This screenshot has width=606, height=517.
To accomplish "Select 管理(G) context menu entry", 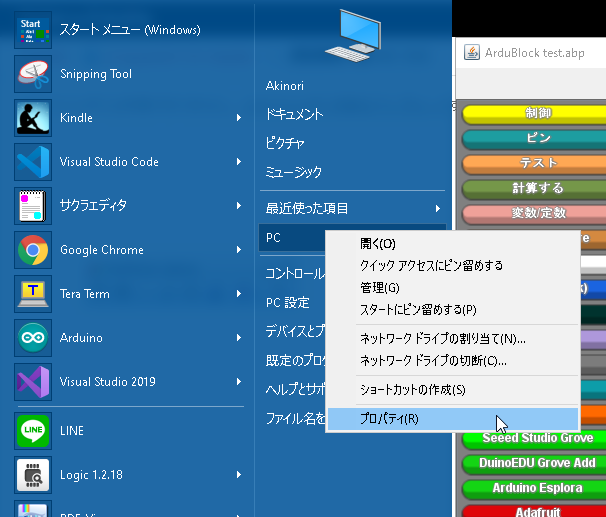I will coord(453,288).
